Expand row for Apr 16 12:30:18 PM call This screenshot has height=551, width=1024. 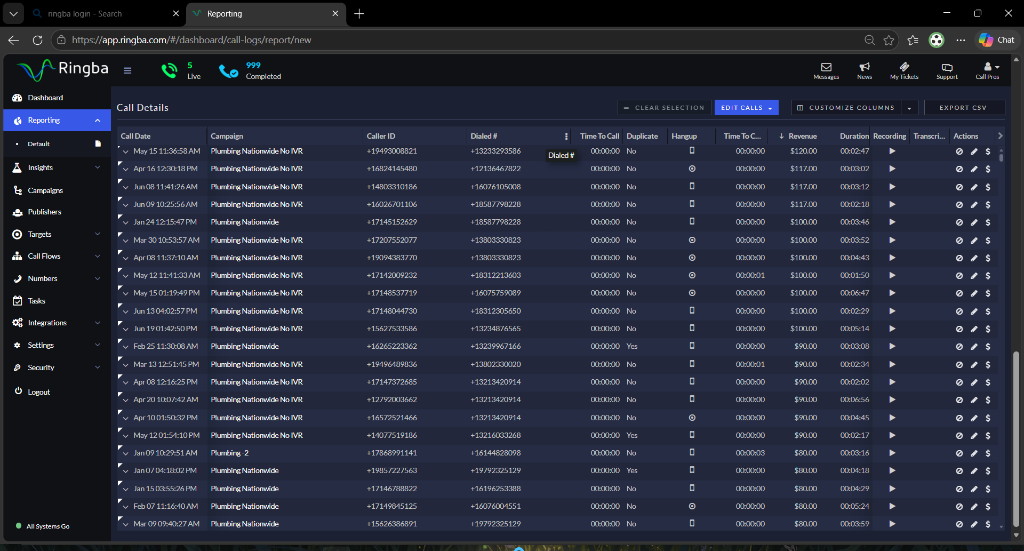[x=125, y=169]
